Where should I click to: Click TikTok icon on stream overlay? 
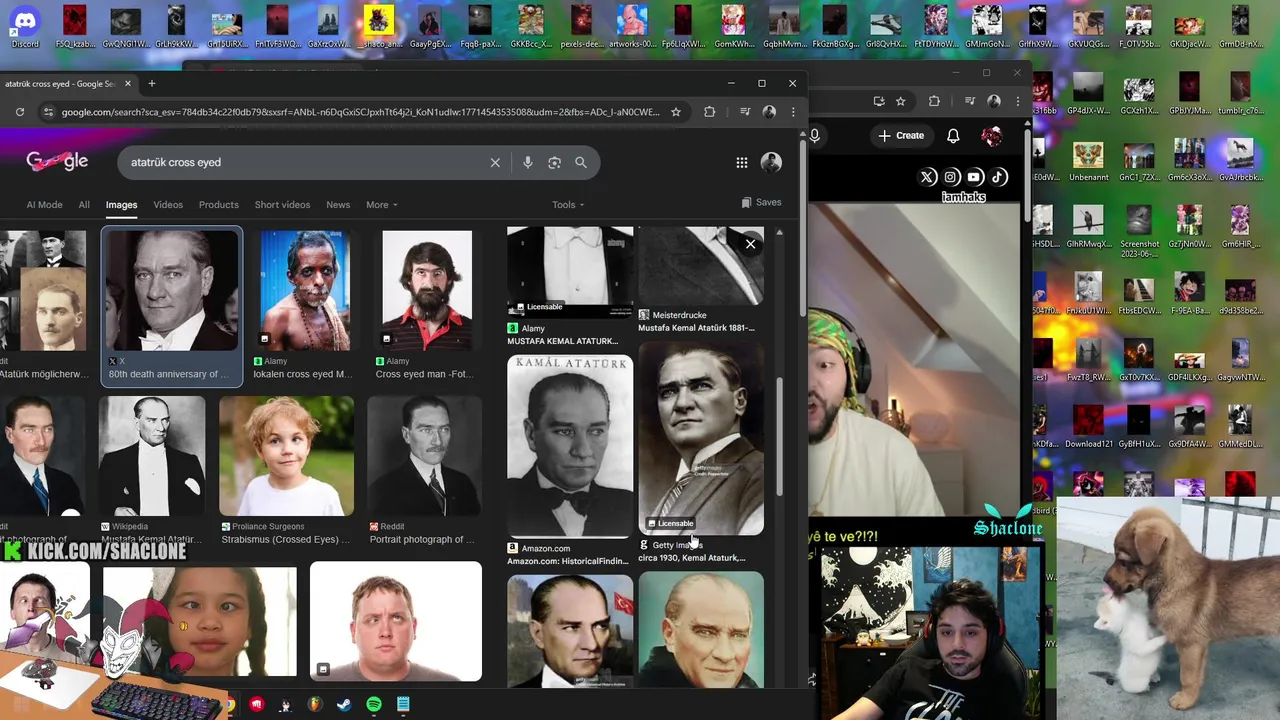click(x=998, y=177)
